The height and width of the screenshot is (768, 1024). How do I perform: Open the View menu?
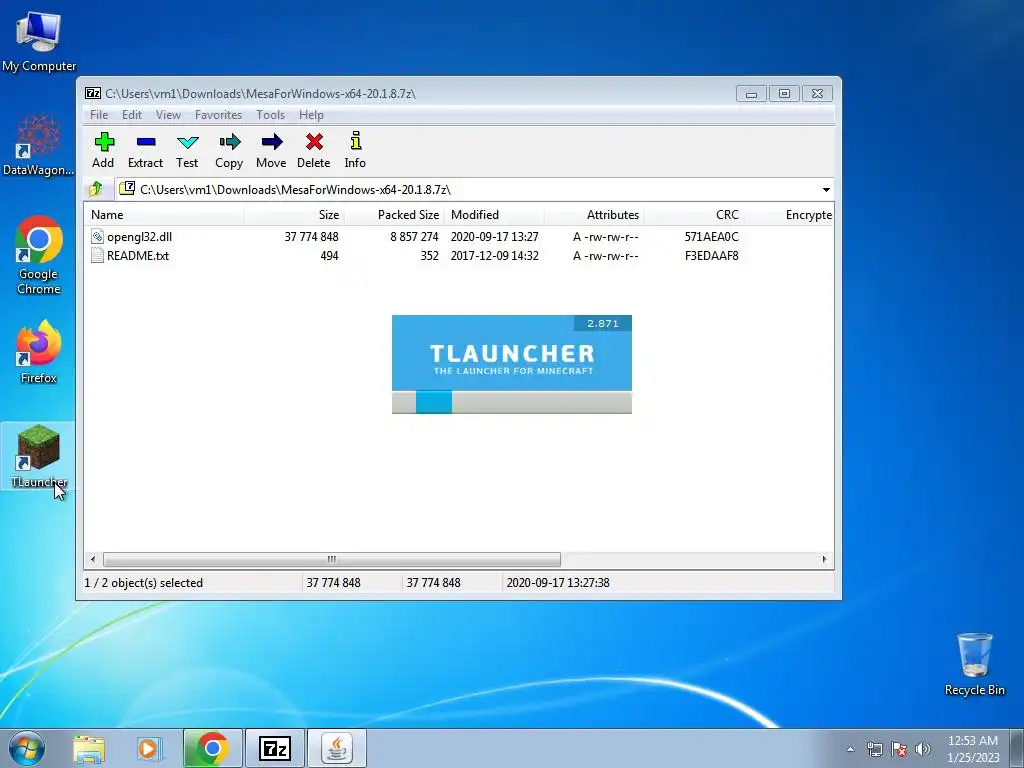point(168,115)
